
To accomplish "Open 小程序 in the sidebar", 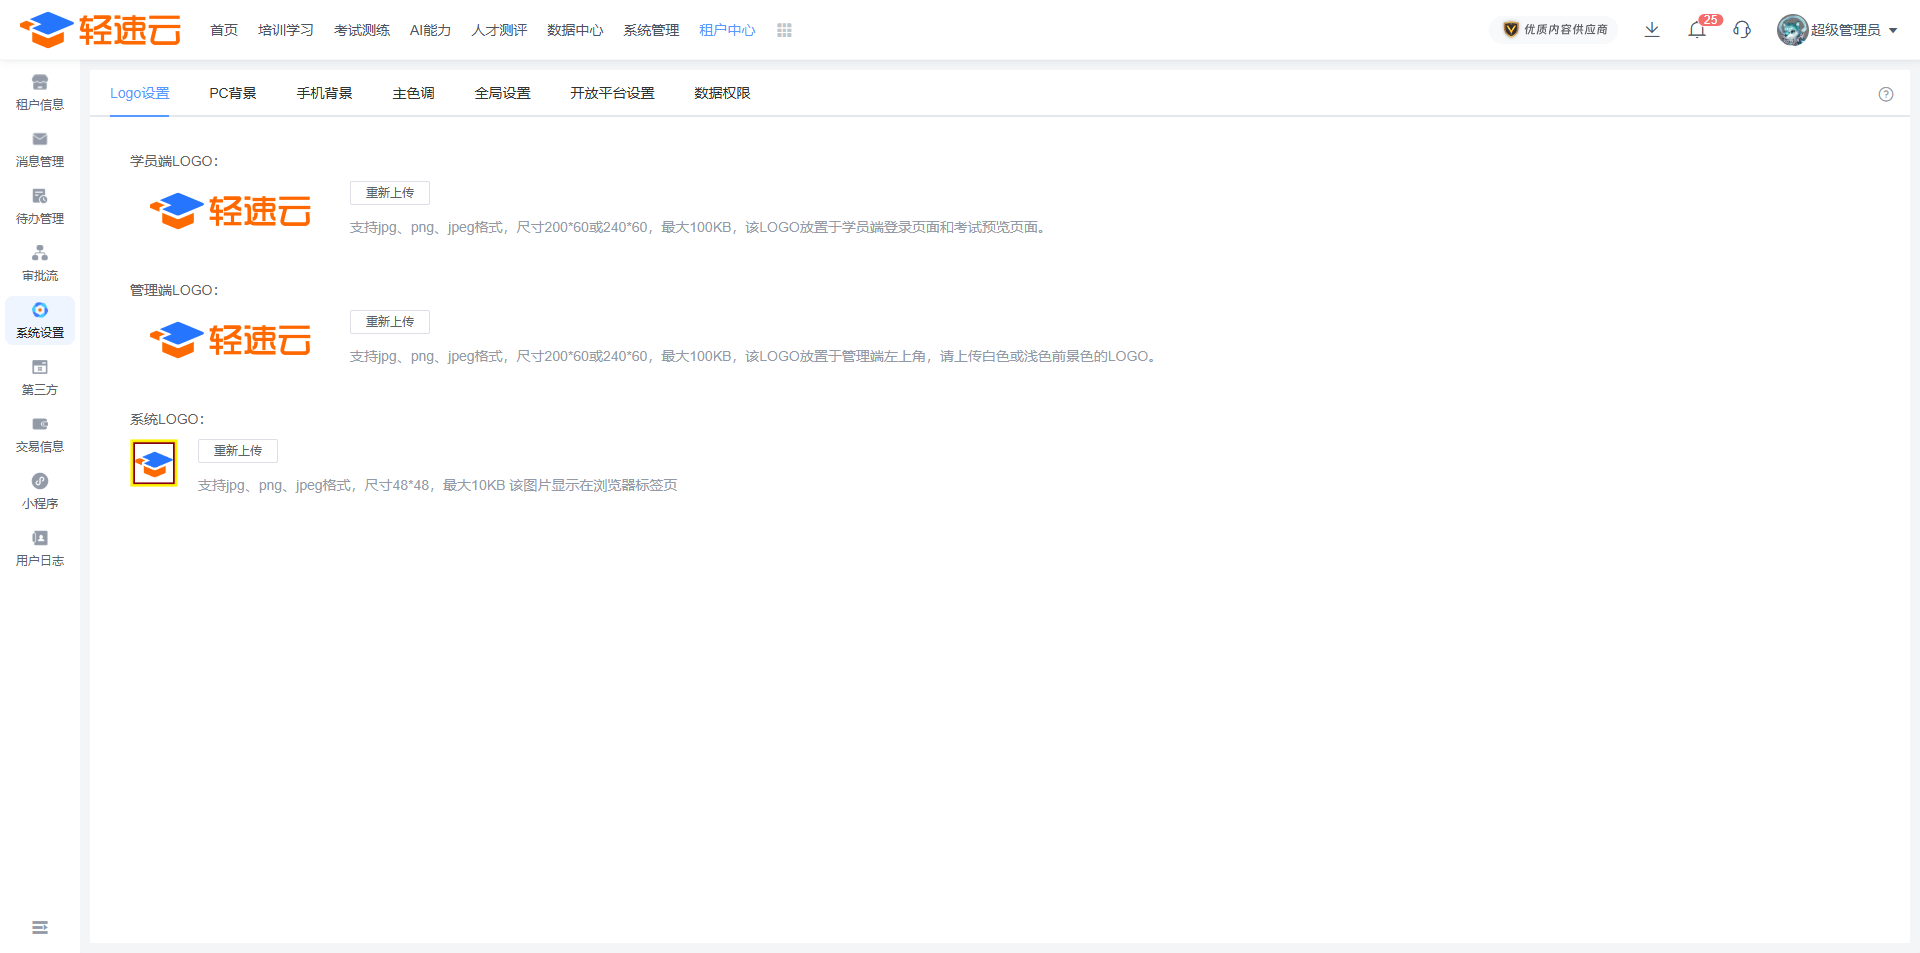I will point(40,491).
